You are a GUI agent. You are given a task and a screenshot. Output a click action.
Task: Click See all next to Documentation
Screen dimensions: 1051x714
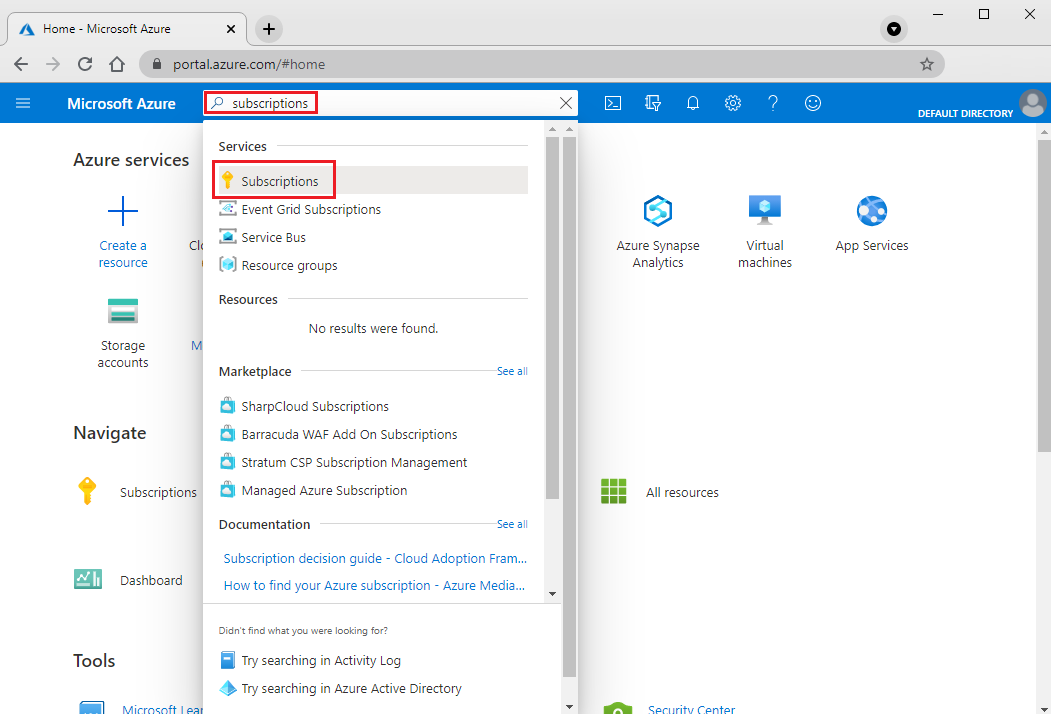pyautogui.click(x=512, y=524)
